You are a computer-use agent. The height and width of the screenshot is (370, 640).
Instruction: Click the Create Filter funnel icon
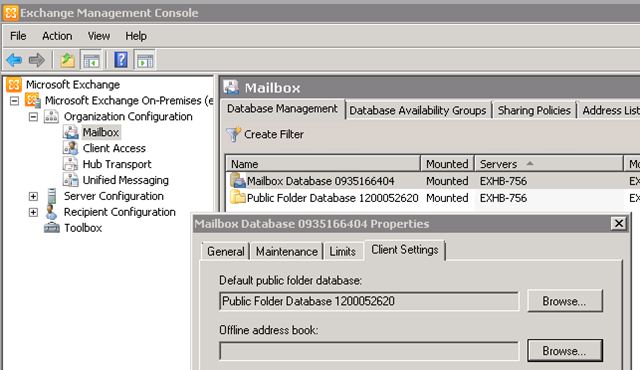[x=234, y=134]
